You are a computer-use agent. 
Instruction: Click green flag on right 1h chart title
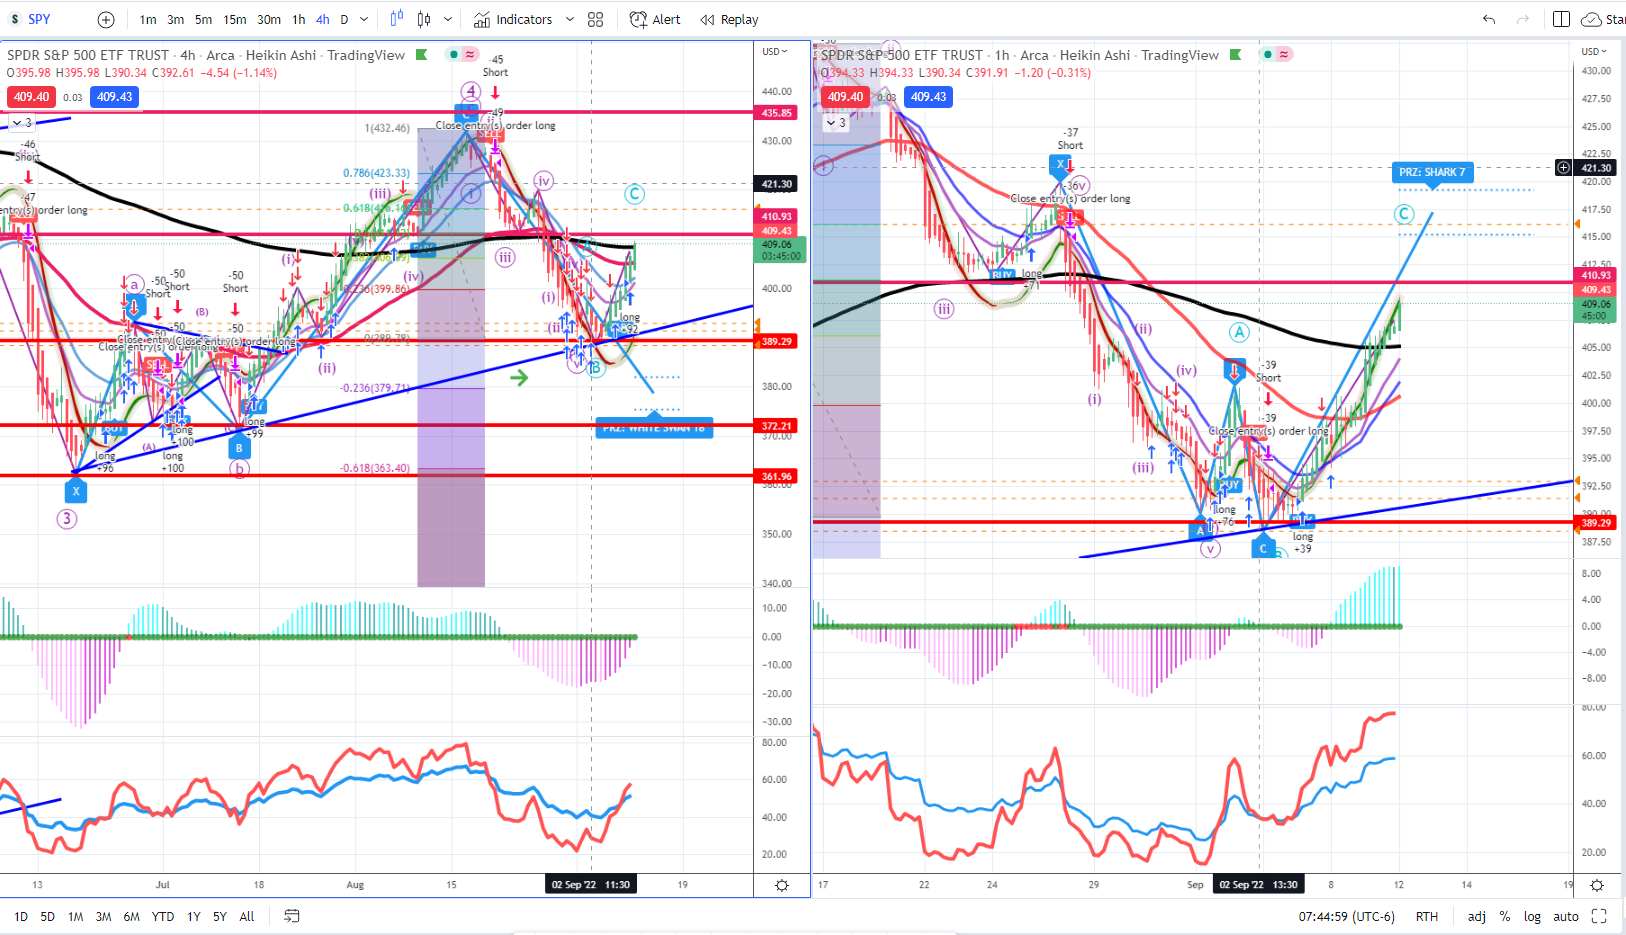point(1236,55)
